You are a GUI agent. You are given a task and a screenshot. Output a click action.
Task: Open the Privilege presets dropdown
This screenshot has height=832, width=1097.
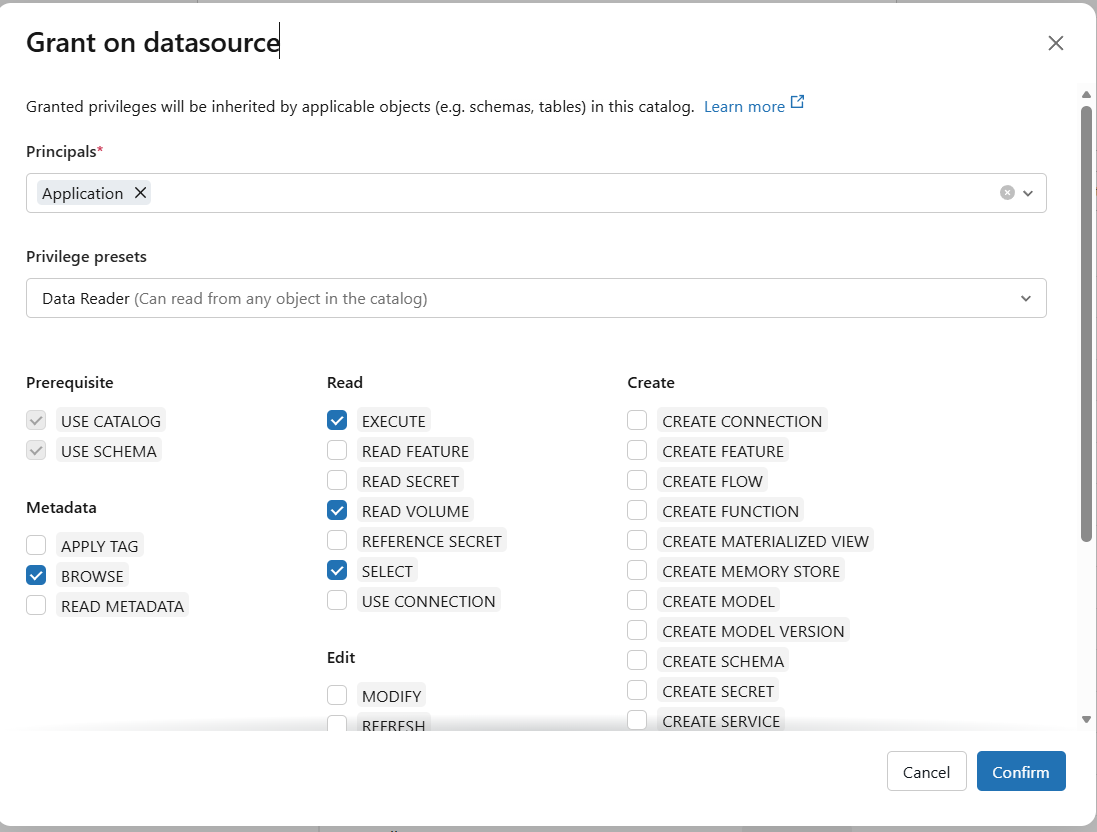(x=537, y=298)
